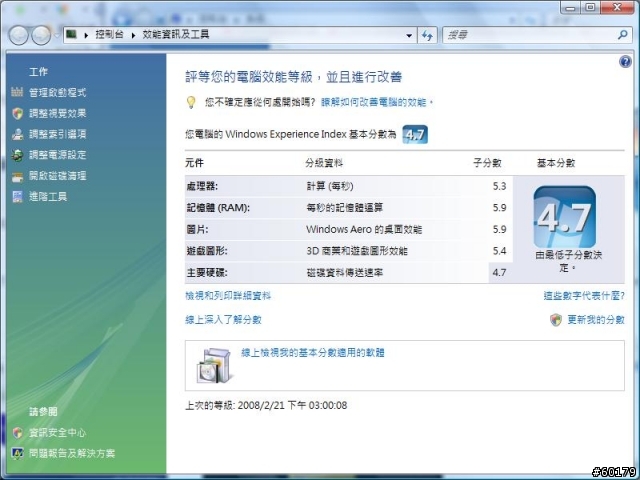
Task: Click the 調整電源設定 icon
Action: [x=17, y=155]
